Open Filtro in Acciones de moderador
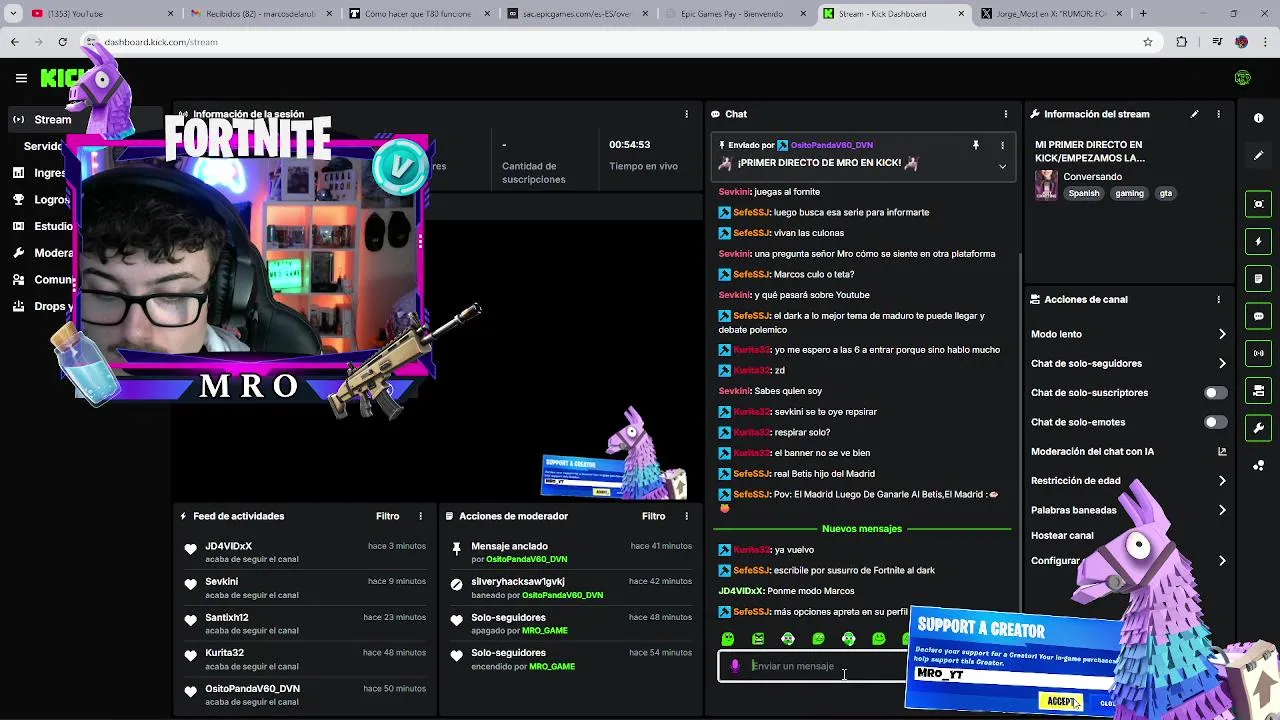The image size is (1280, 720). [653, 516]
